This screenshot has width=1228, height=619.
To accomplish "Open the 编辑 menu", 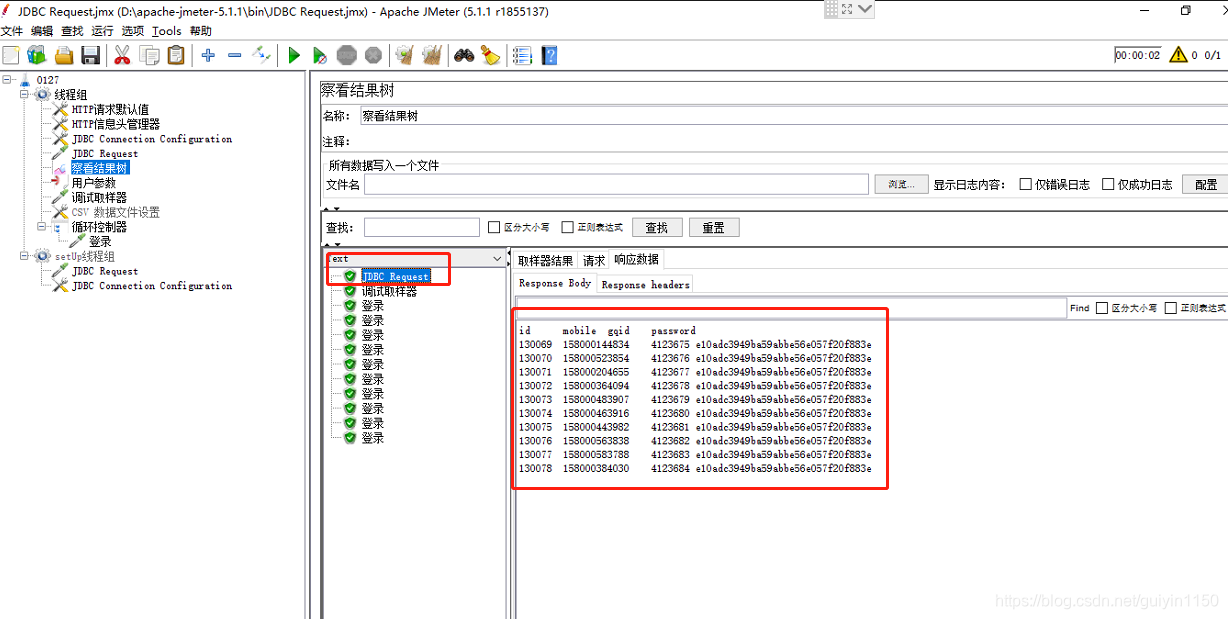I will tap(41, 31).
